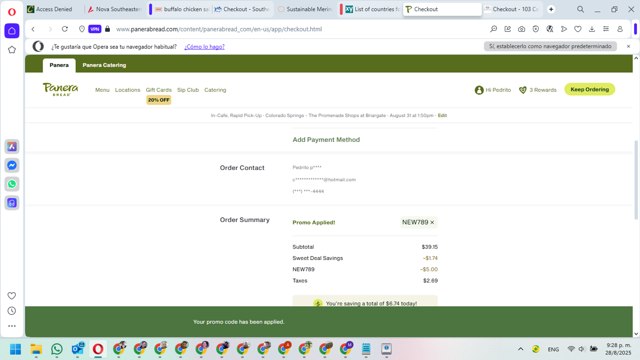Open WhatsApp from the taskbar

pos(57,349)
